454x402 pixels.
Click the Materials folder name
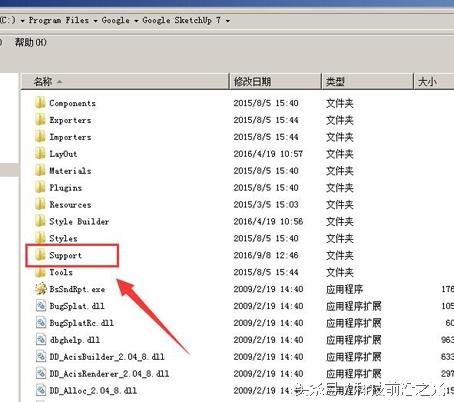(70, 171)
